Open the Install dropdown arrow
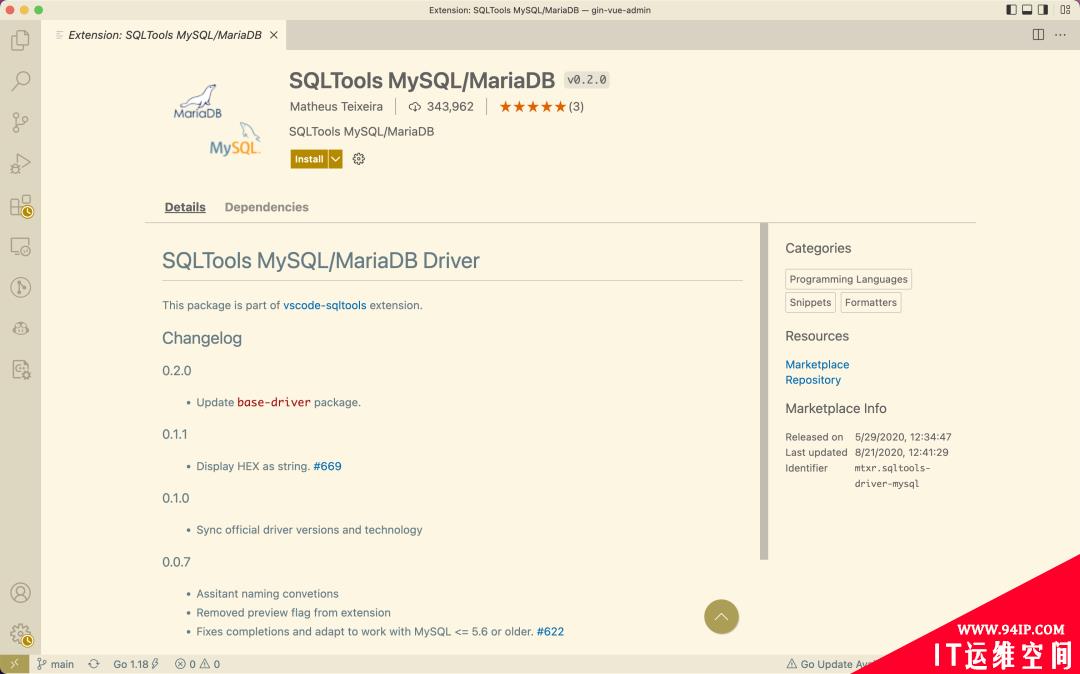Viewport: 1080px width, 674px height. 335,159
